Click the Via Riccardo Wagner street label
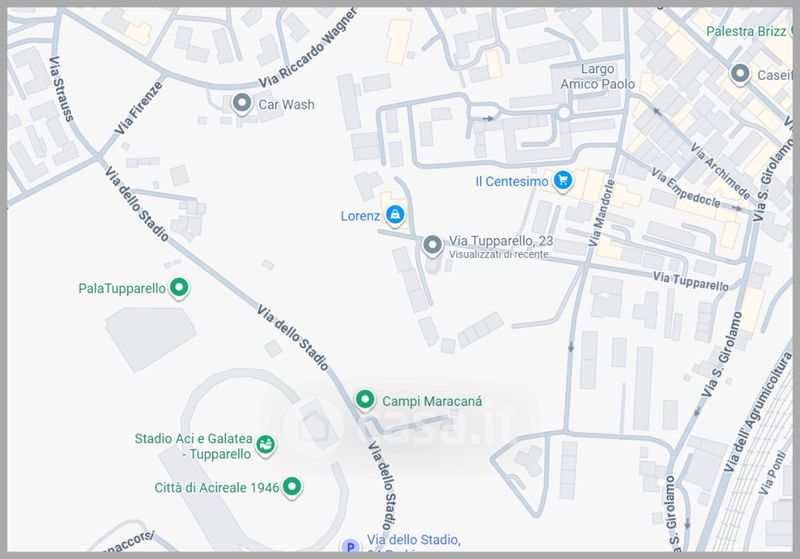 [x=308, y=49]
